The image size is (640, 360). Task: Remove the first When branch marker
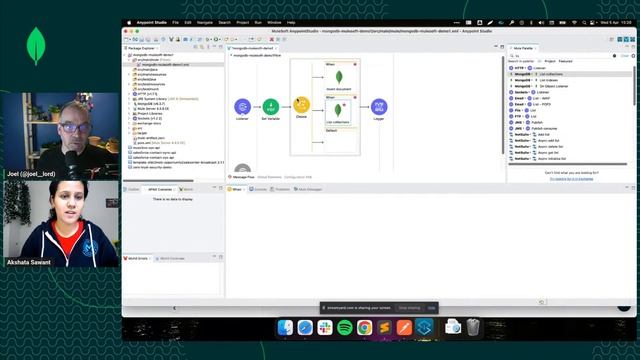[355, 64]
